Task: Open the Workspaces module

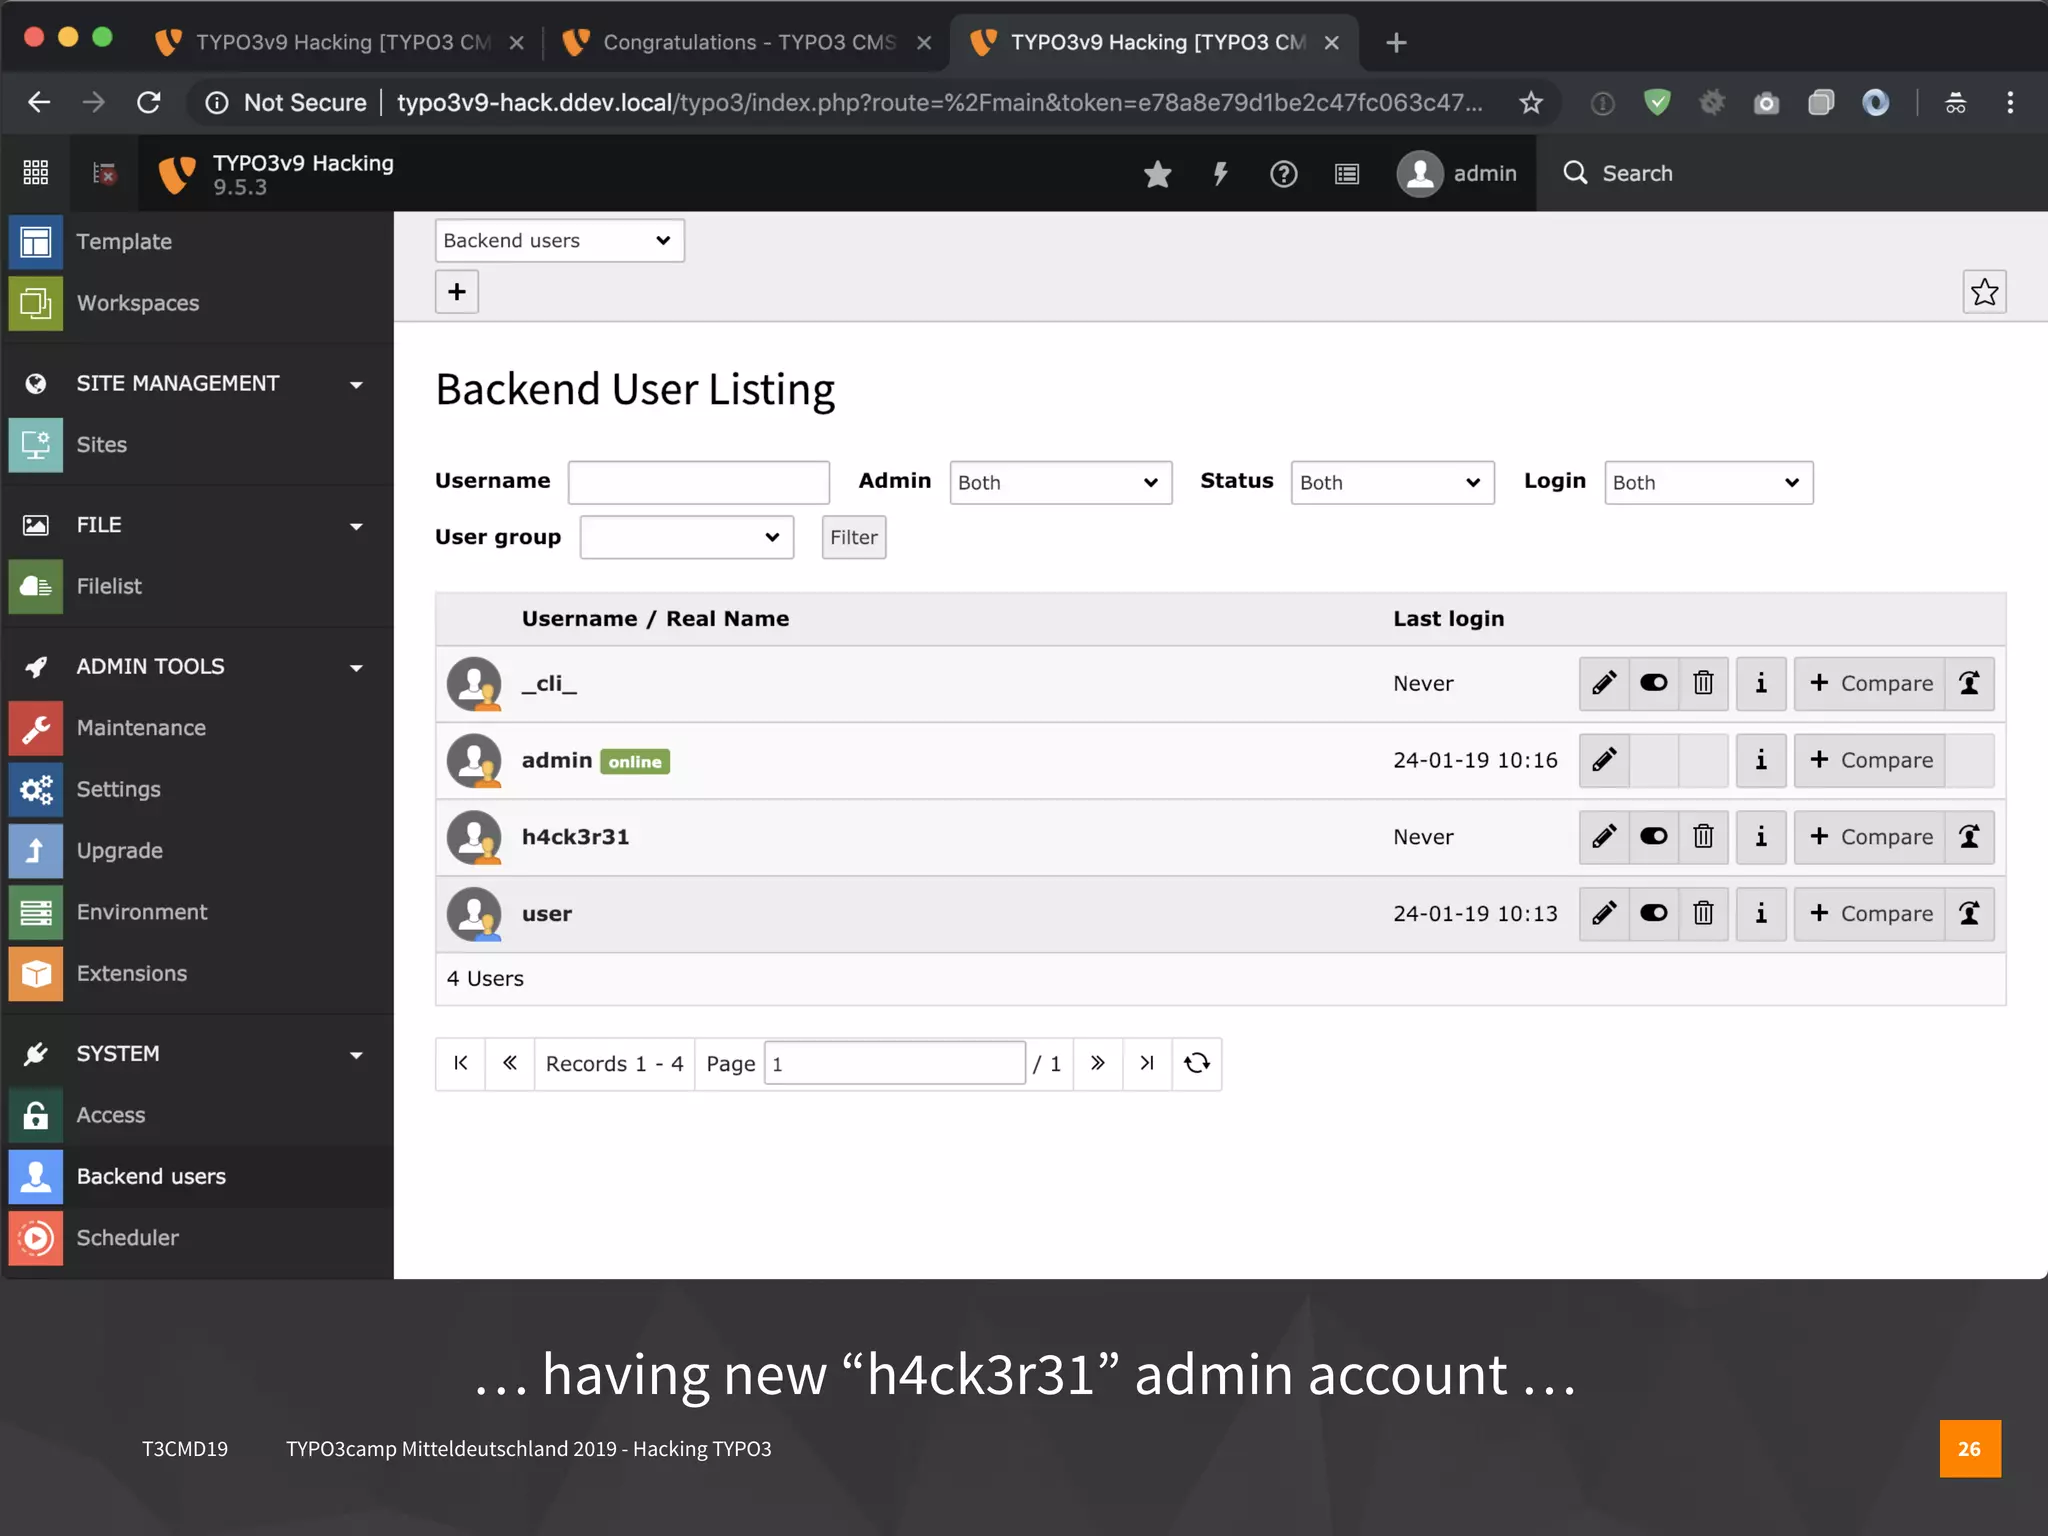Action: click(x=197, y=303)
